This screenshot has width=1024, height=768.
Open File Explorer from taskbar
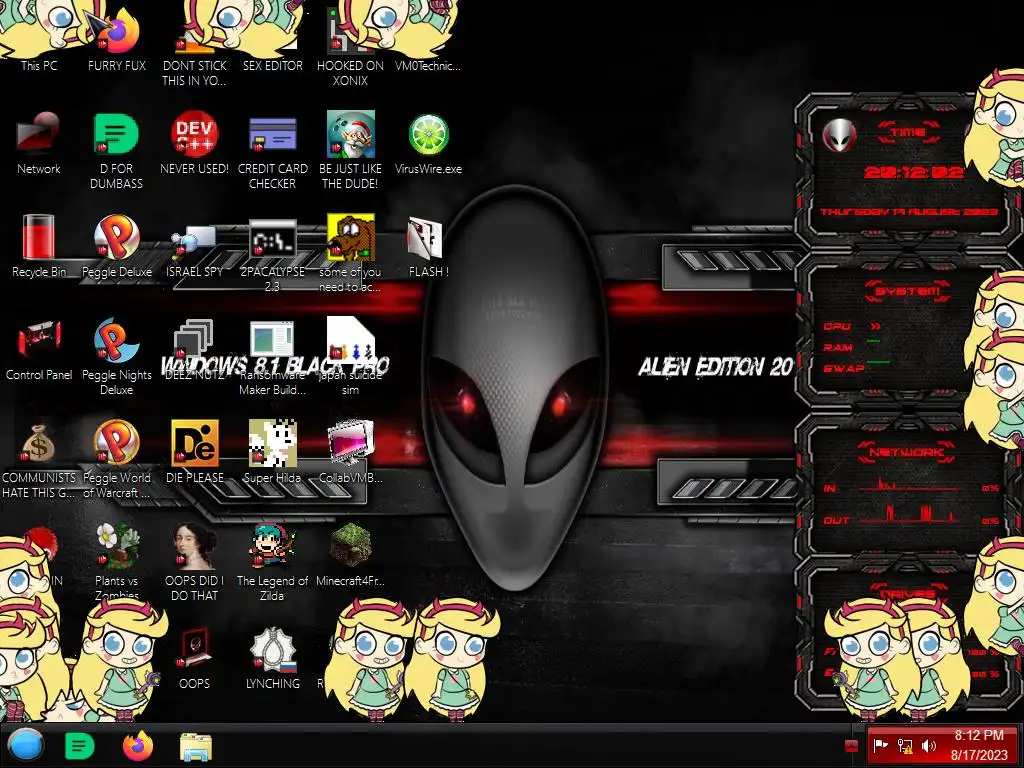click(x=195, y=747)
